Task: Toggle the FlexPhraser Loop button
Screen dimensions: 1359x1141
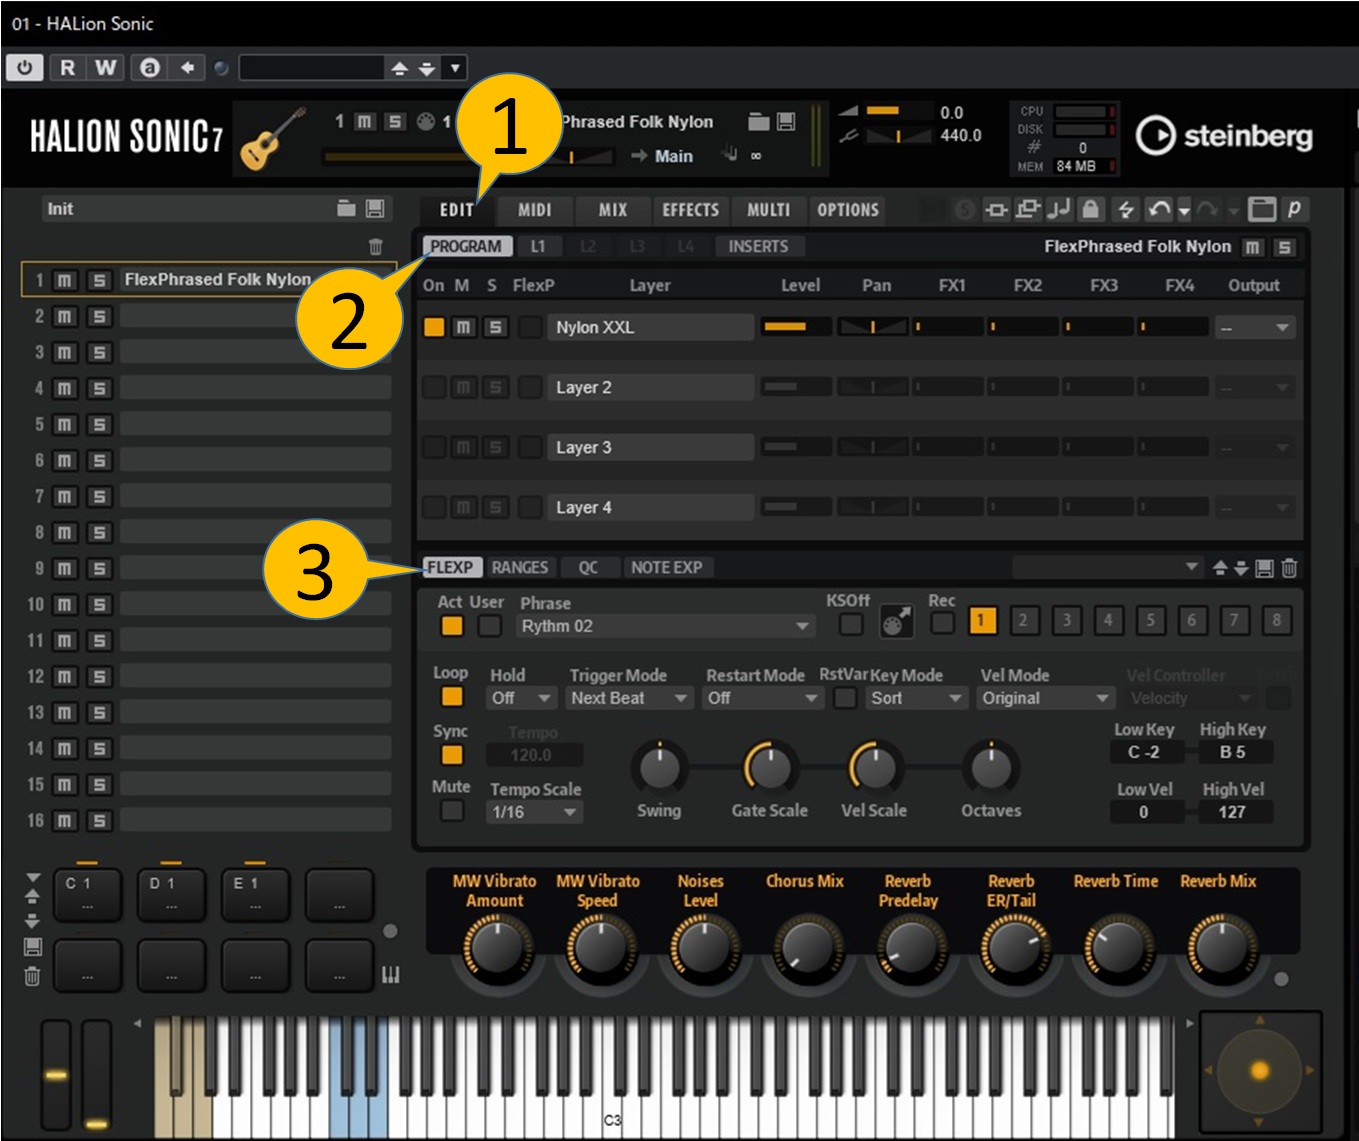Action: tap(452, 697)
